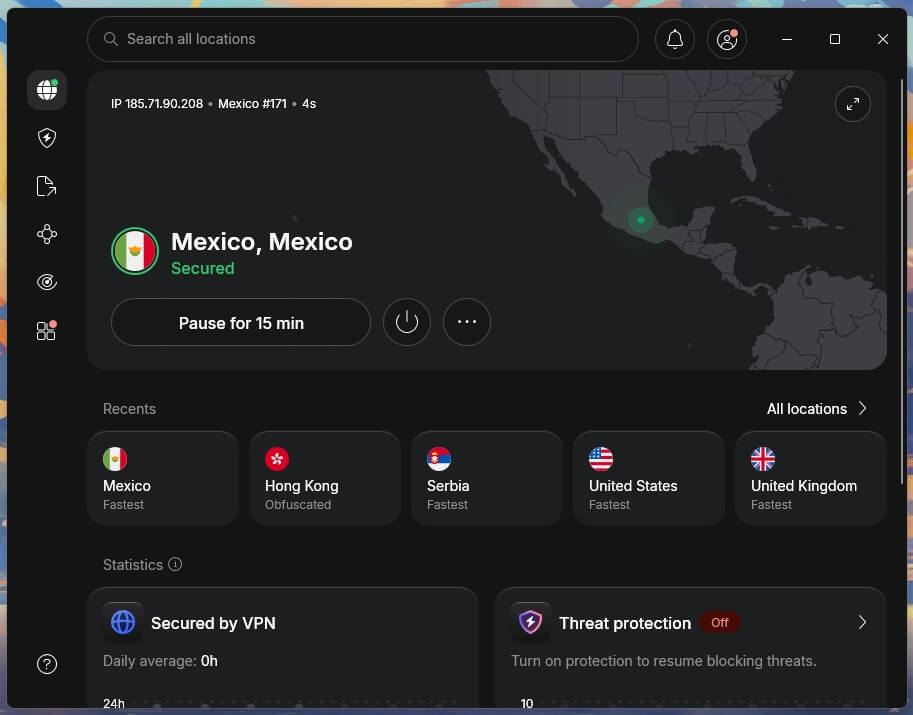Open the three-dot more options button
Screen dimensions: 913x715
(466, 322)
